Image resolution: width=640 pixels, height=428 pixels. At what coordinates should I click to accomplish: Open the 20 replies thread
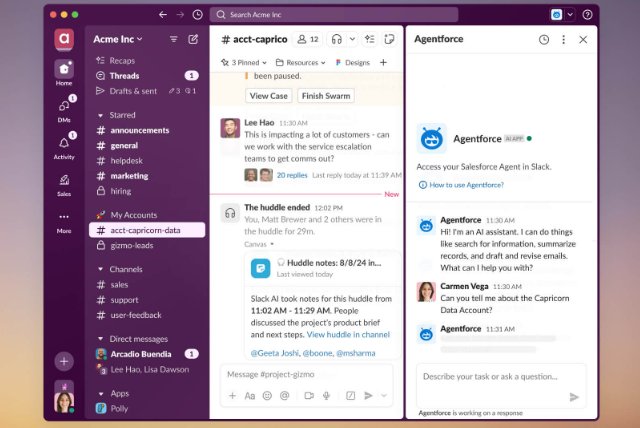pyautogui.click(x=292, y=175)
